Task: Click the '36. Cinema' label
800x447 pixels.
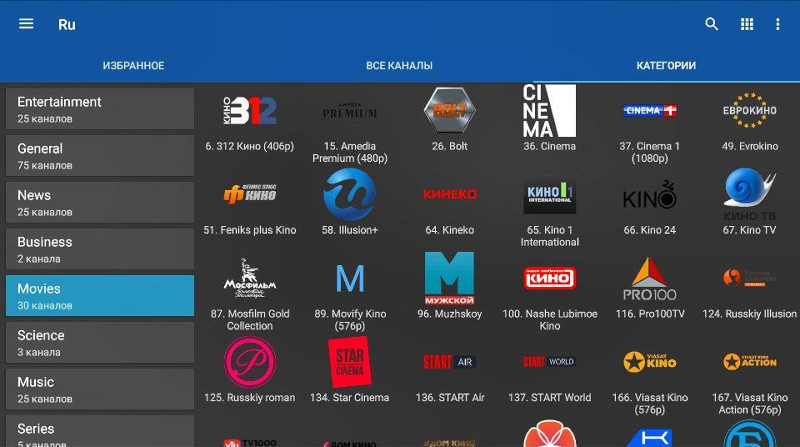Action: 549,146
